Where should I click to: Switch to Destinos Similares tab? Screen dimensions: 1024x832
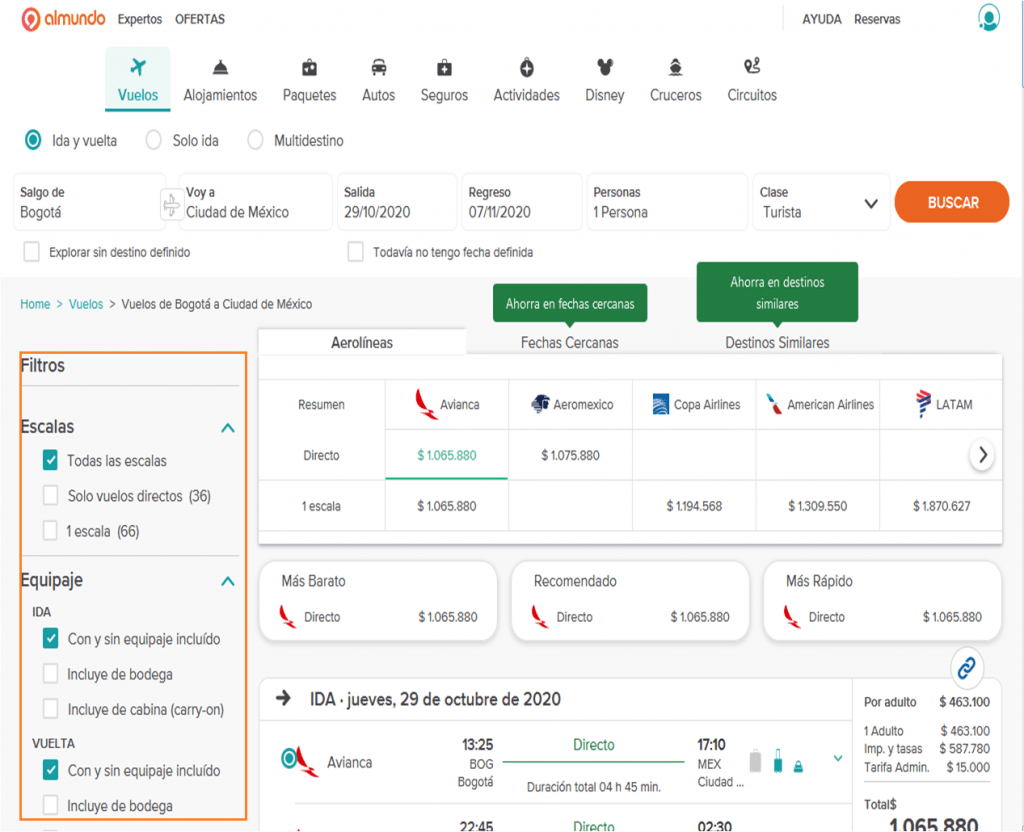pos(777,342)
